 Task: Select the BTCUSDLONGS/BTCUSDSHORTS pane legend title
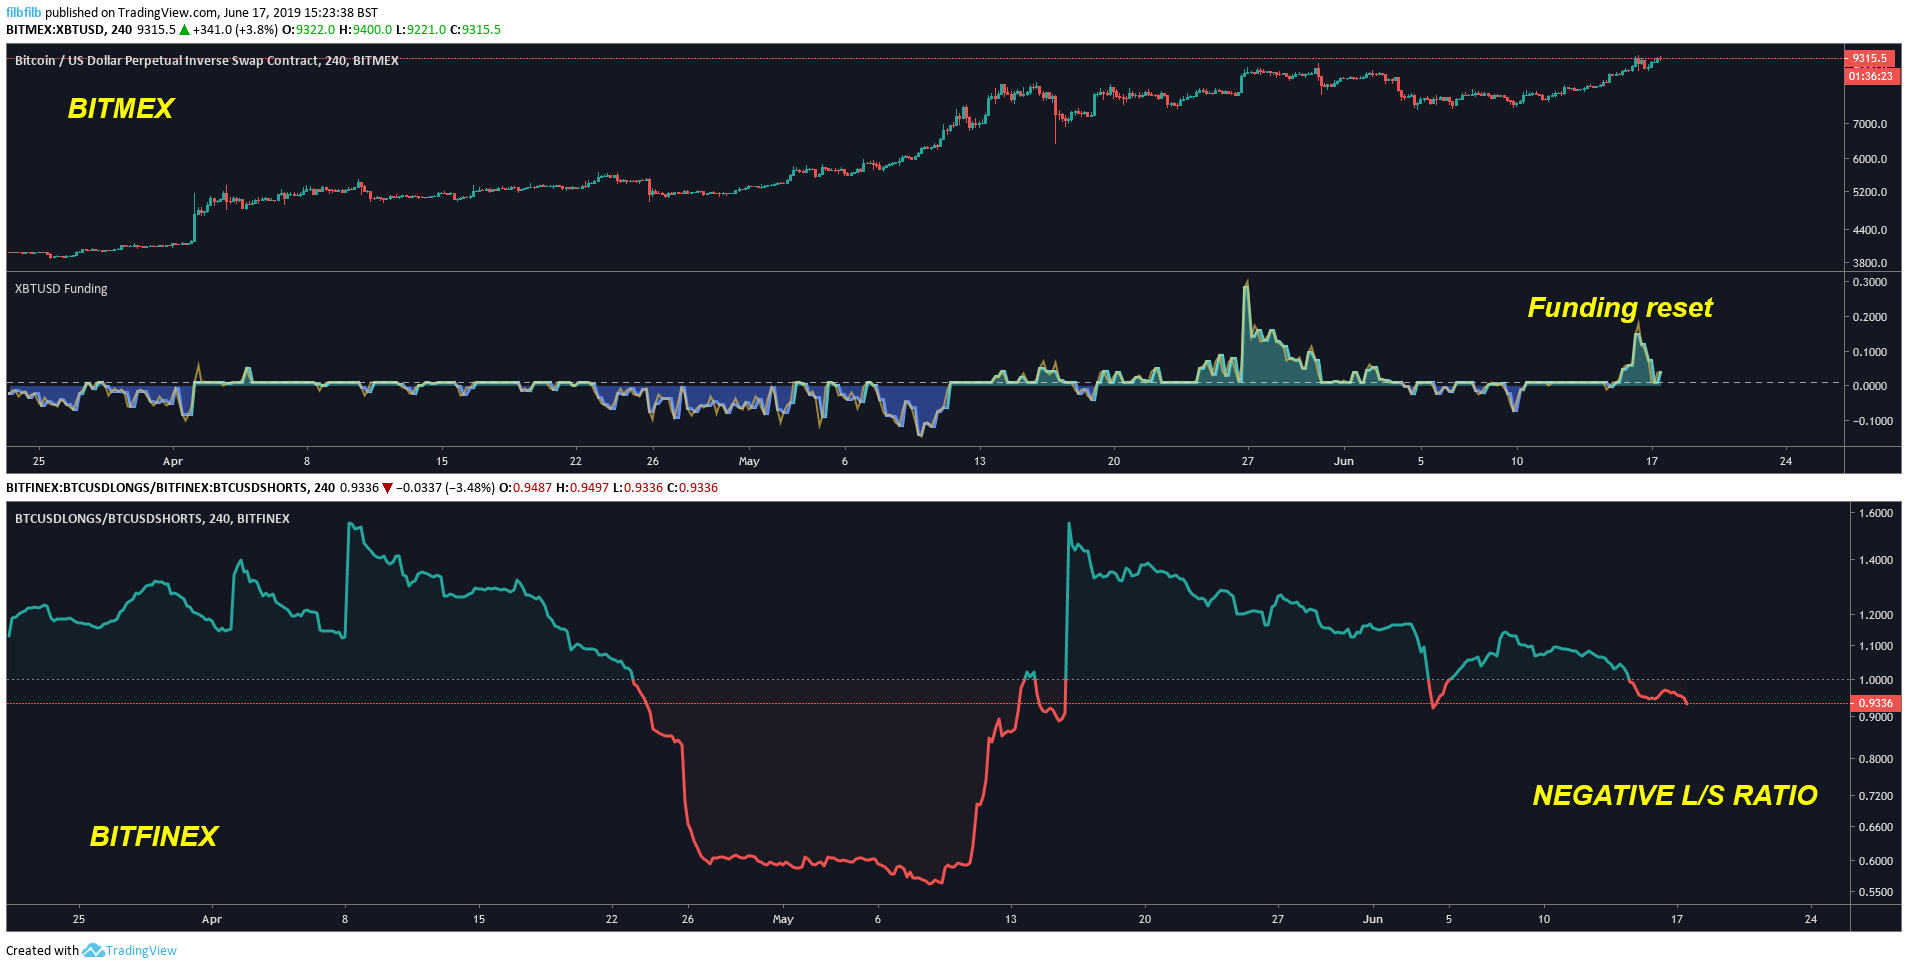[x=152, y=519]
